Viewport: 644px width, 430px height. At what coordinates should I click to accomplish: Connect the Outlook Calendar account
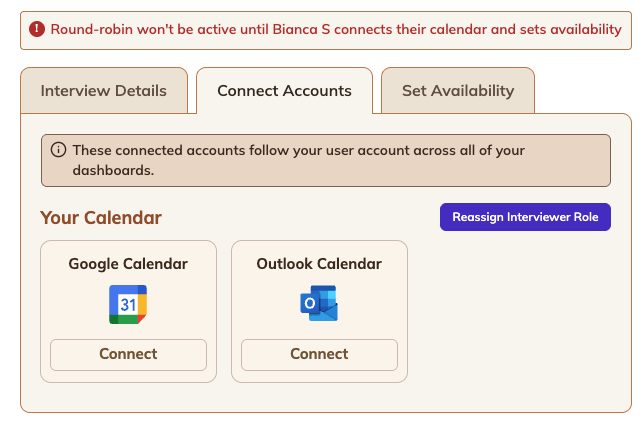tap(319, 354)
